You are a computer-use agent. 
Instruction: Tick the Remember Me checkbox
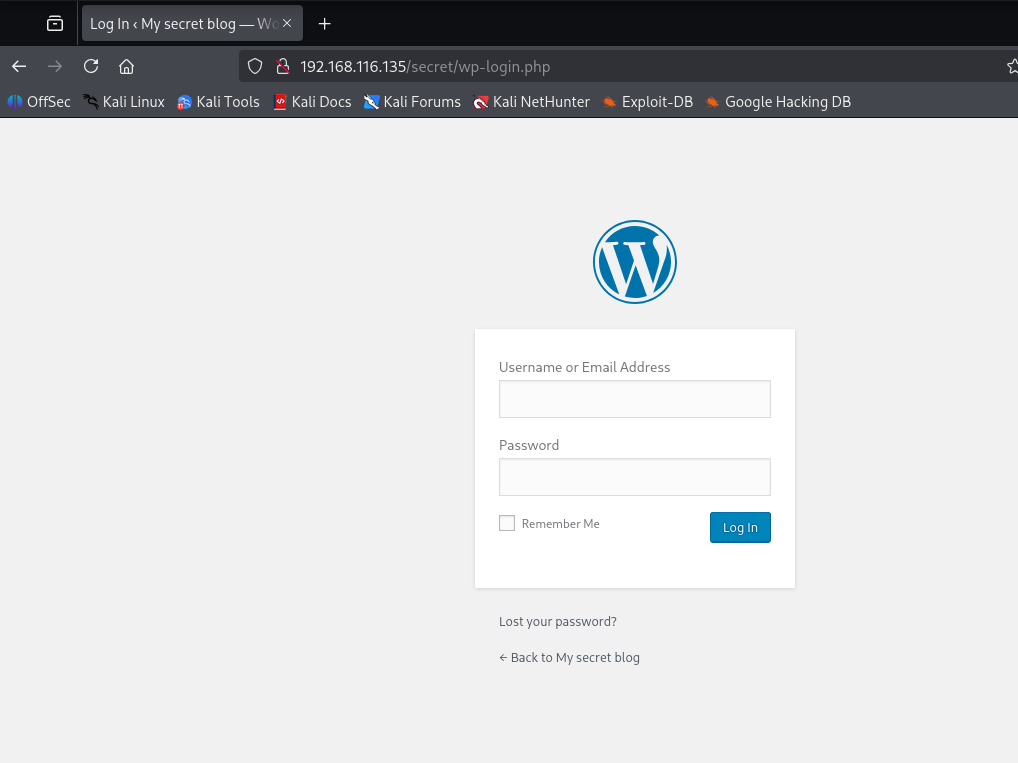point(507,523)
